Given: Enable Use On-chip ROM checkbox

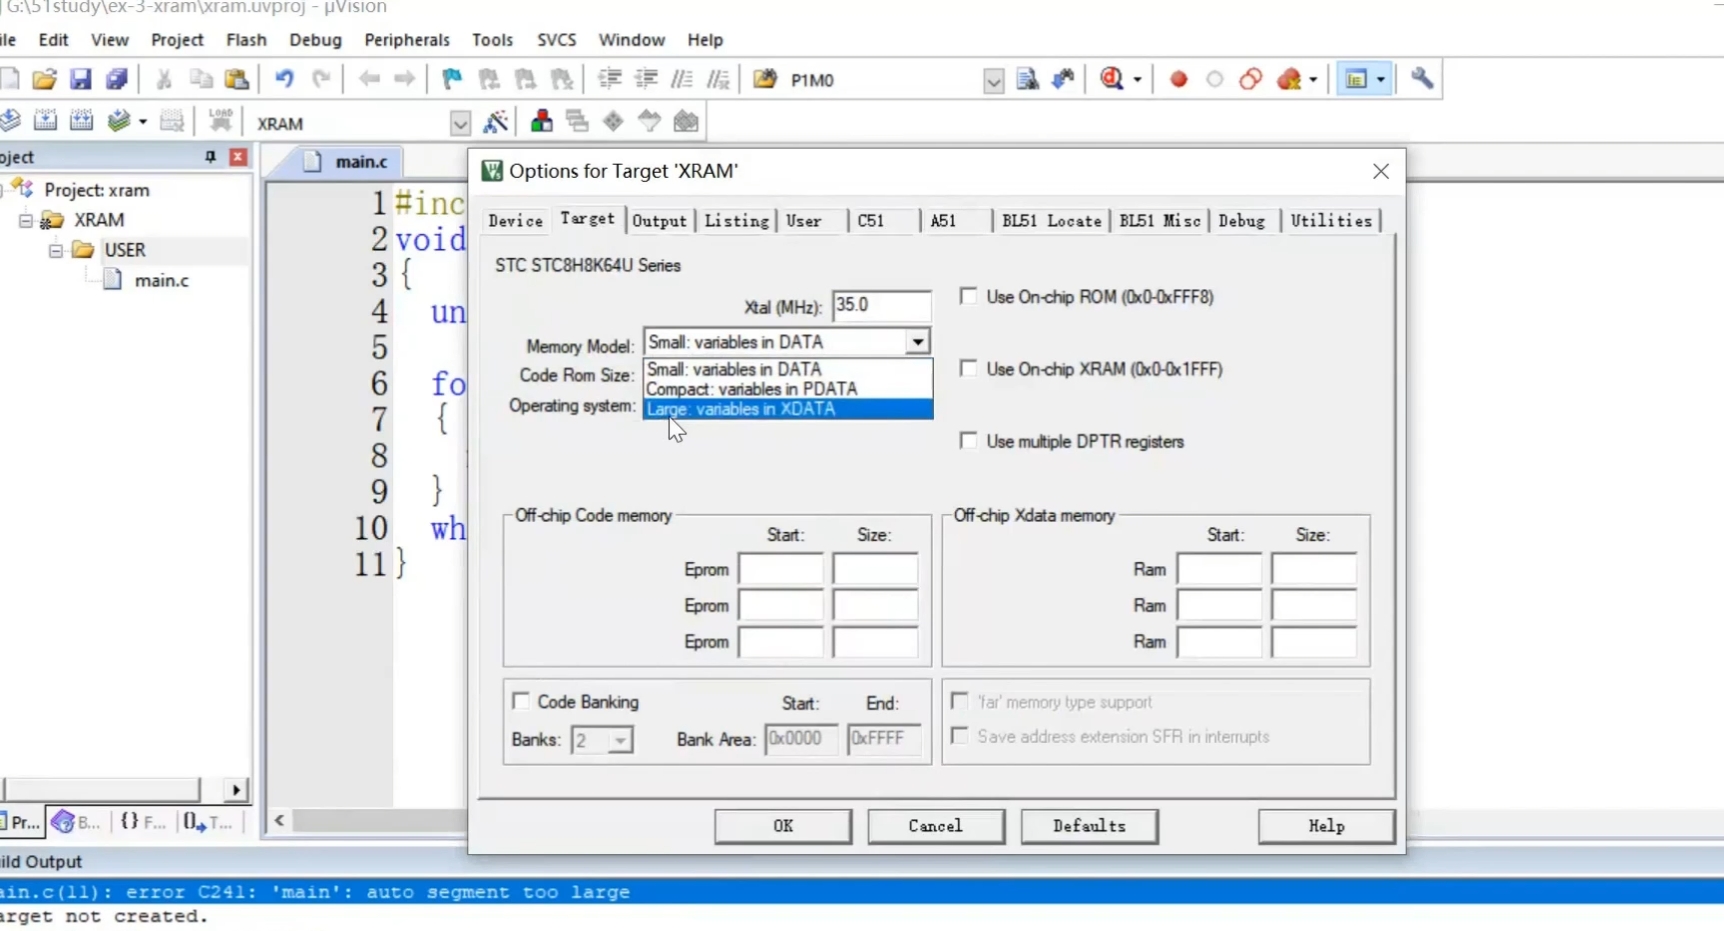Looking at the screenshot, I should [x=968, y=296].
